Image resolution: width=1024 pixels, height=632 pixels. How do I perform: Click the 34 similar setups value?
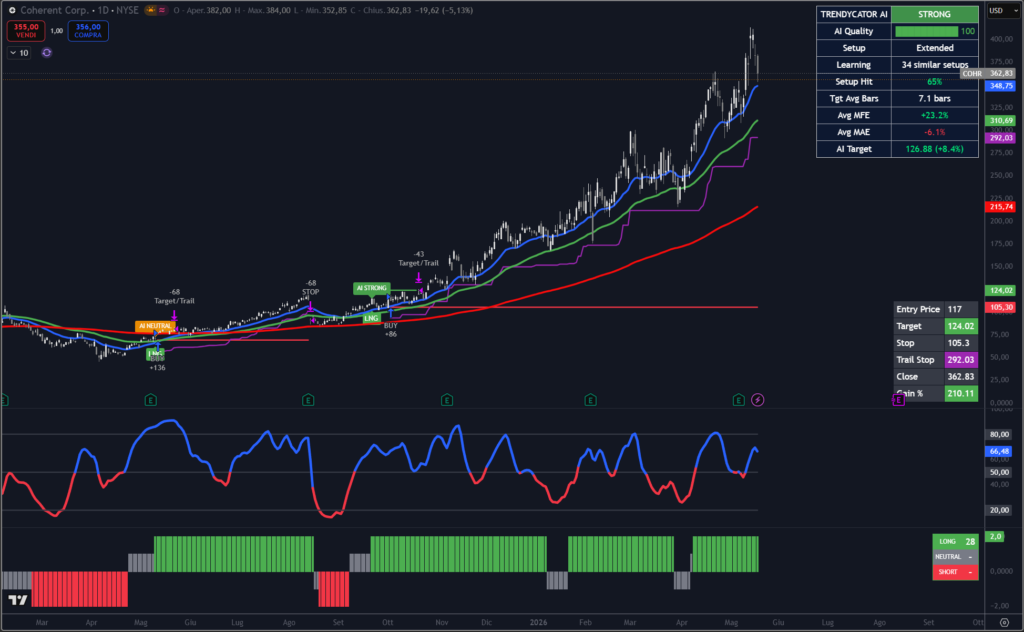(x=935, y=65)
